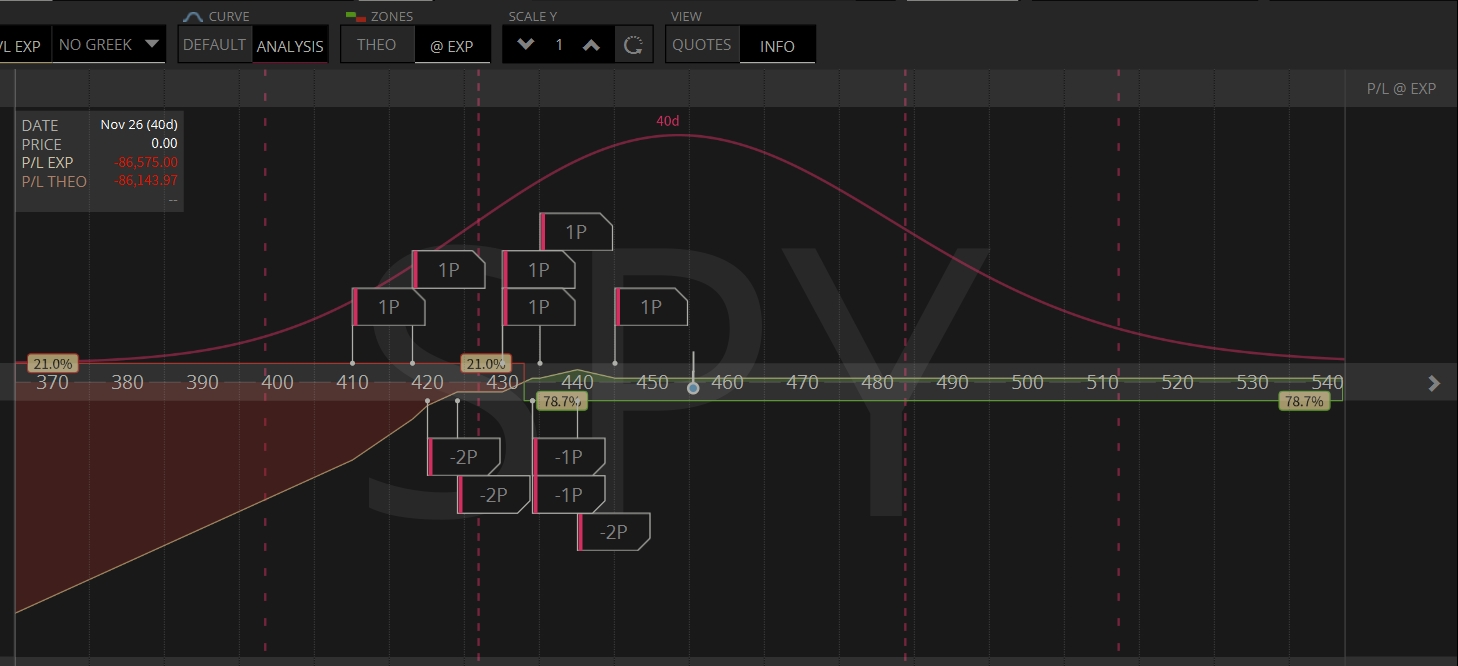This screenshot has height=666, width=1458.
Task: Click the rightmost 1P flag near 445
Action: point(651,307)
